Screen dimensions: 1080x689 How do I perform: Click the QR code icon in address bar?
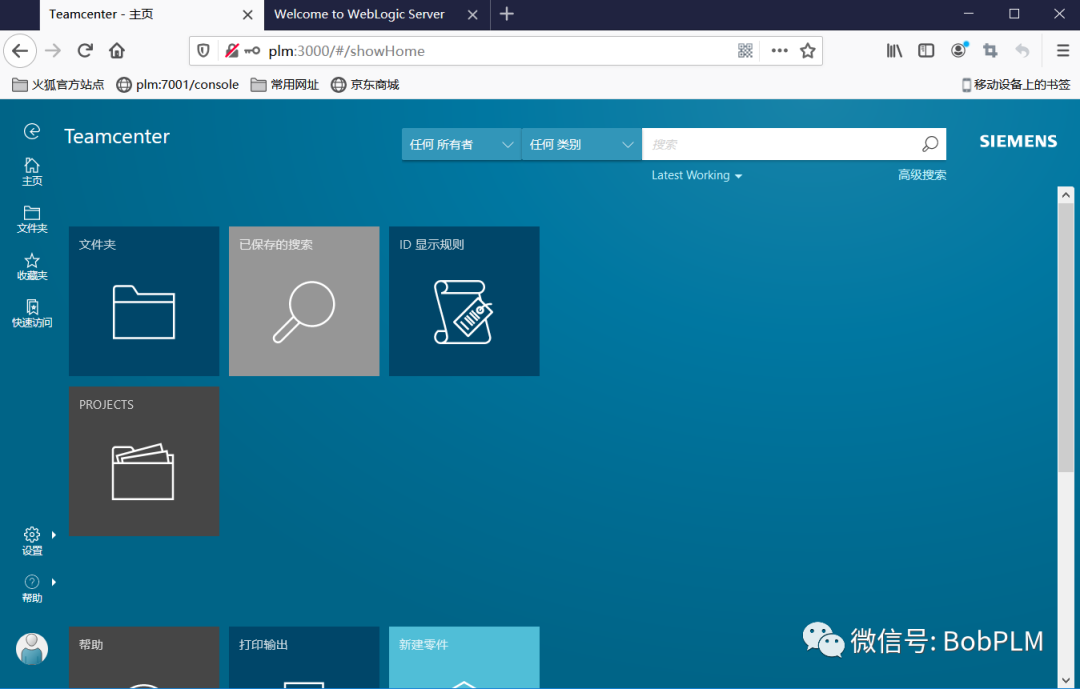(x=745, y=50)
